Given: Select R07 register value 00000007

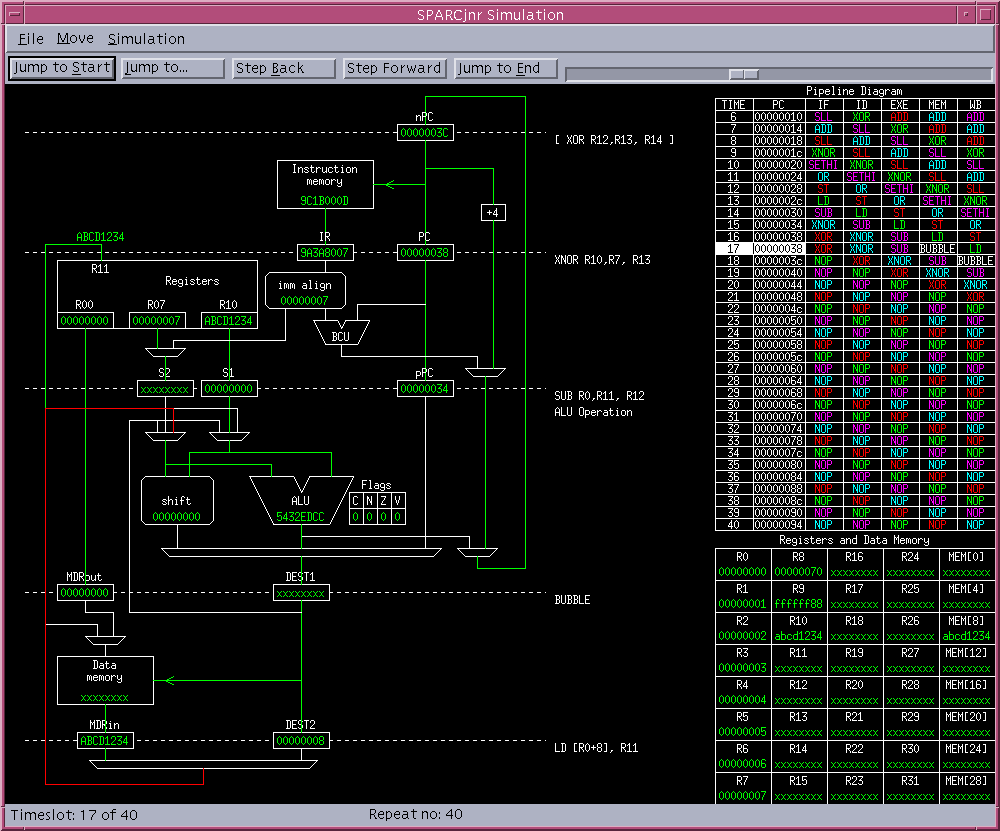Looking at the screenshot, I should click(x=157, y=321).
